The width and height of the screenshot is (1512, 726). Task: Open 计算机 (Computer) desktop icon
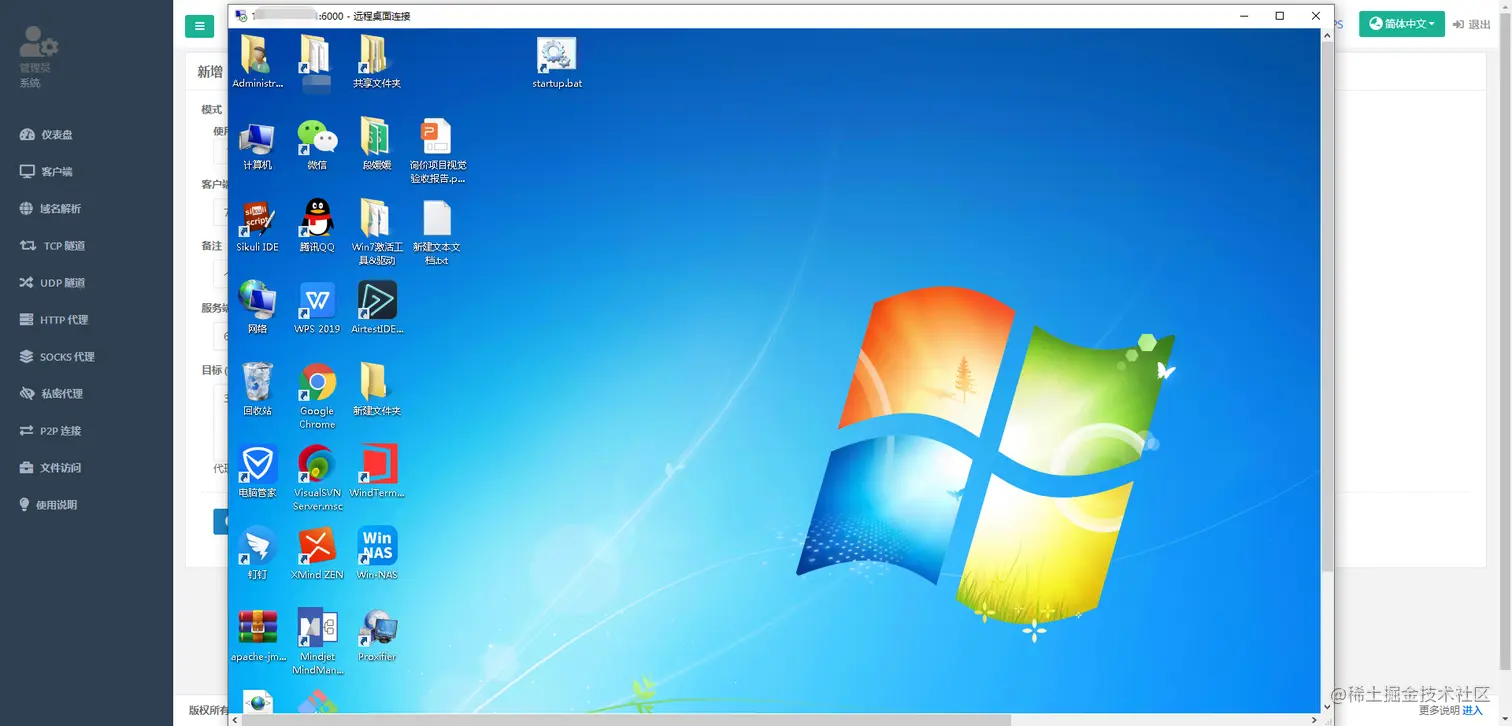click(x=257, y=145)
